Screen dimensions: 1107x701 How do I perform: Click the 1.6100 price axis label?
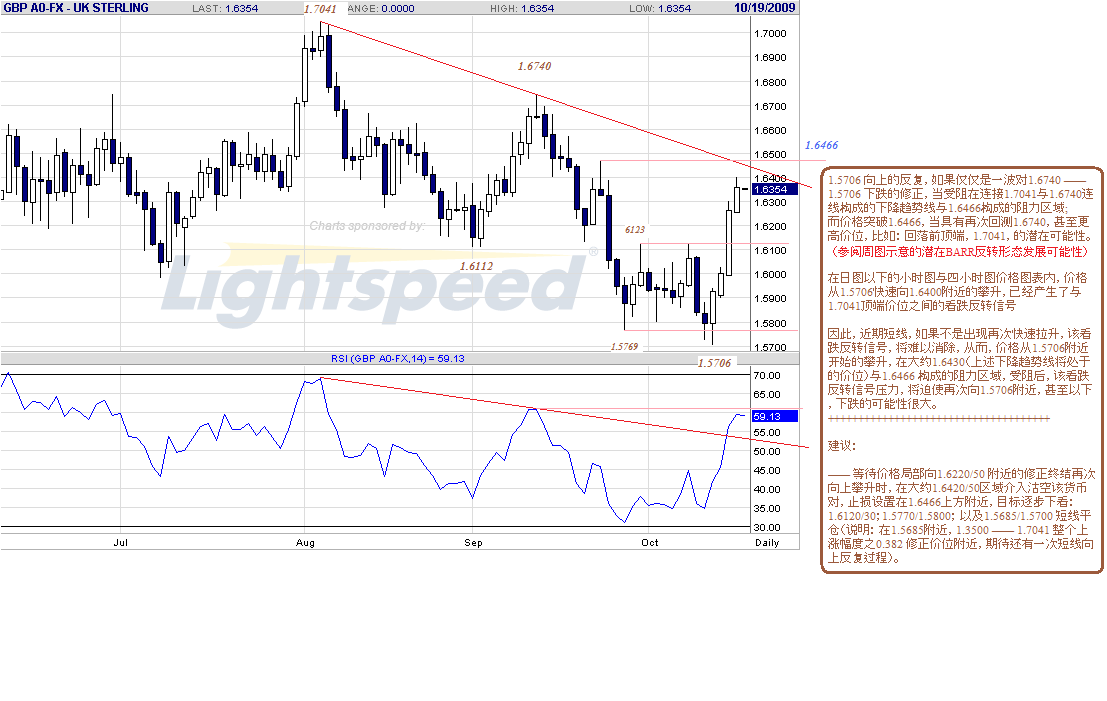click(770, 250)
